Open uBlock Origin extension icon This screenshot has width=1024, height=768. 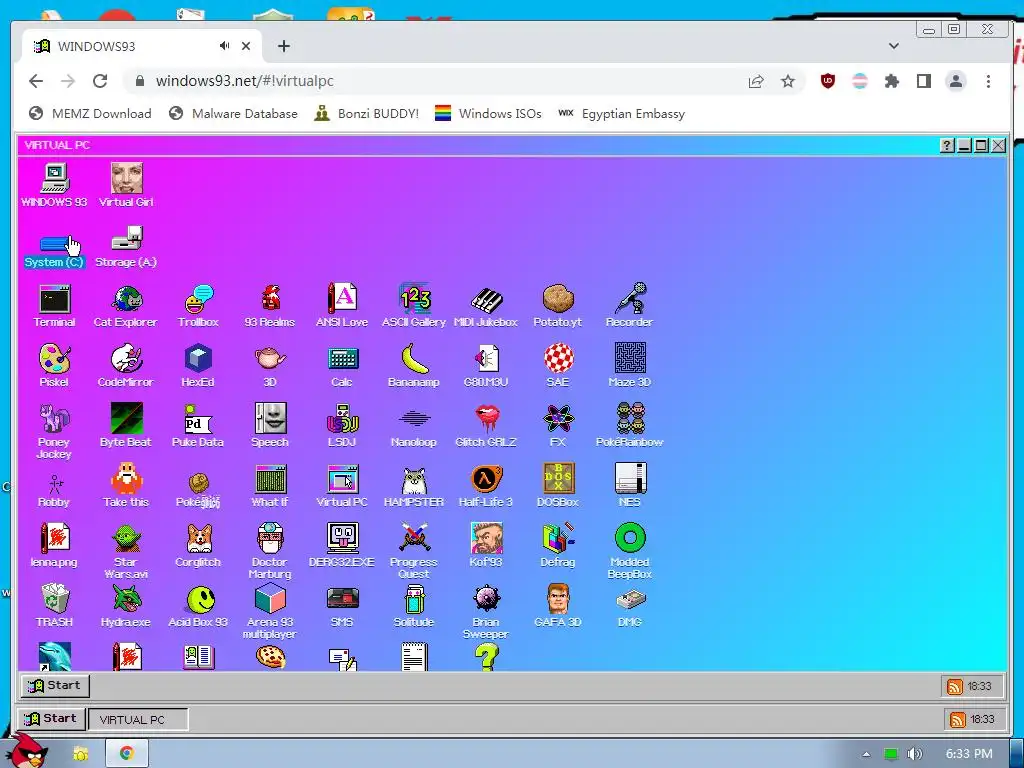point(827,81)
